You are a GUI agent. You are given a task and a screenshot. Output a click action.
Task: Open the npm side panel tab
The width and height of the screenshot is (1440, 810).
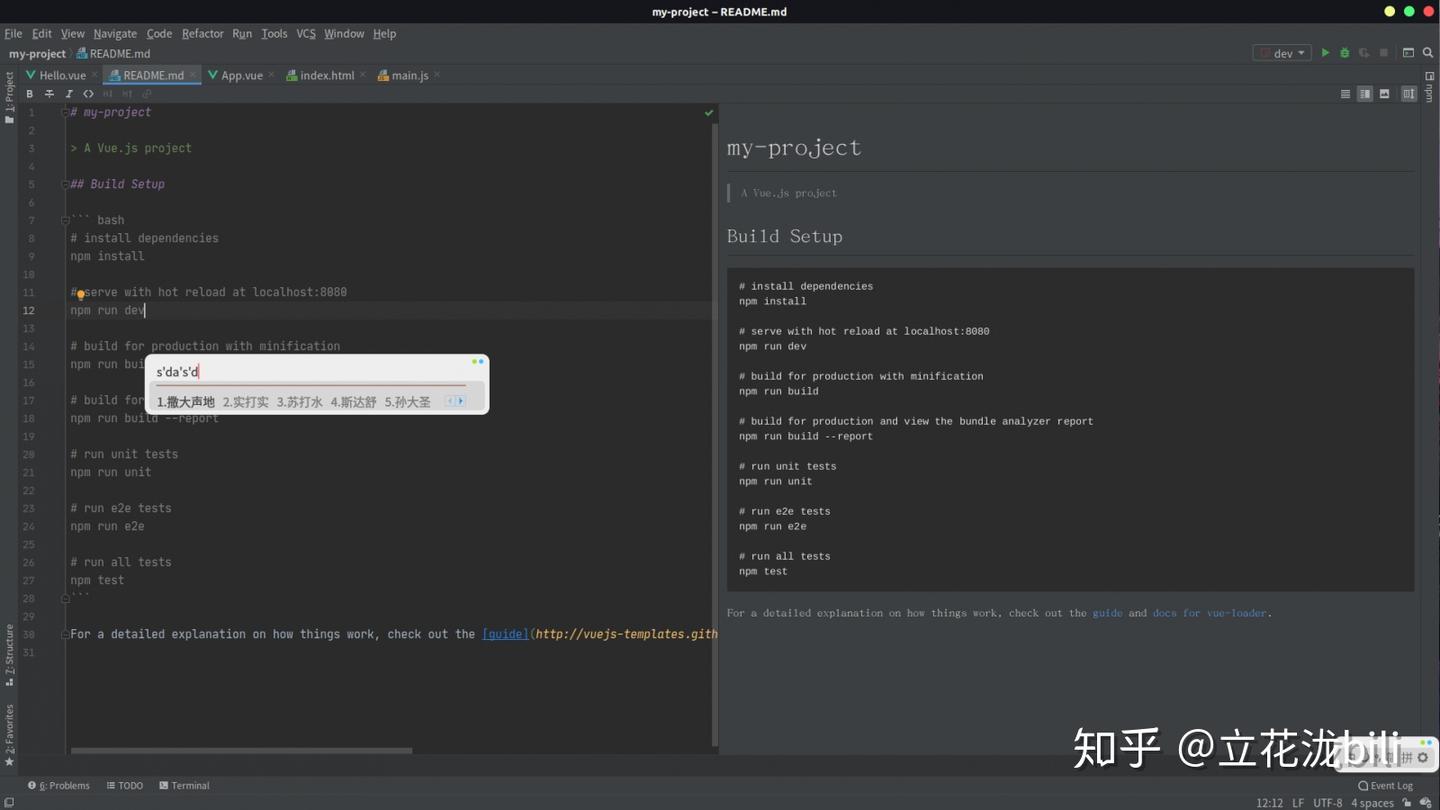(x=1429, y=95)
